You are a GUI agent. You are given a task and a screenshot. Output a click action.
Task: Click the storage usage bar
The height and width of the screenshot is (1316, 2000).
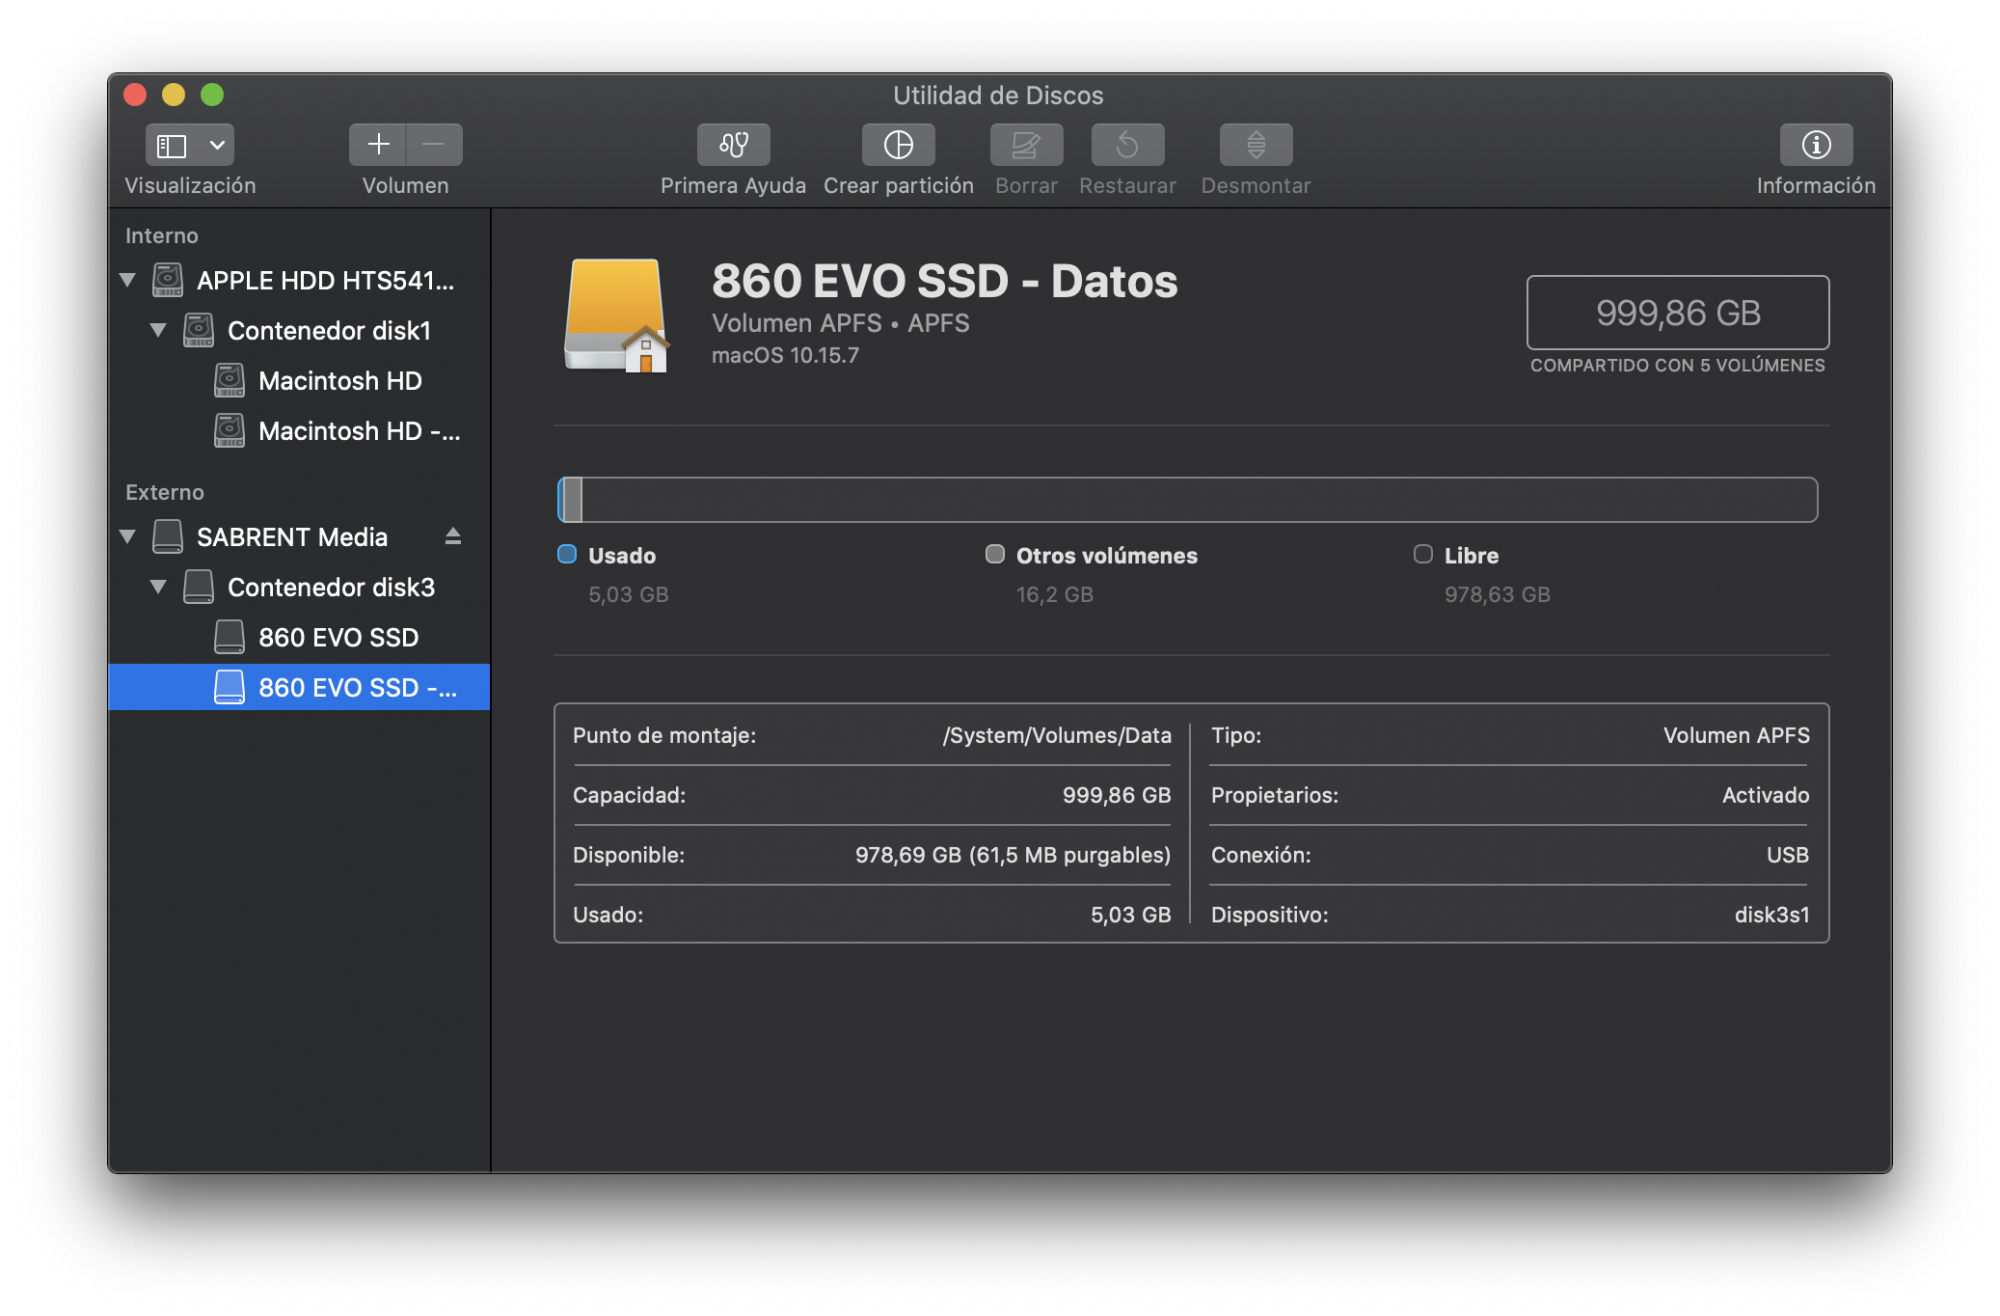coord(1187,500)
